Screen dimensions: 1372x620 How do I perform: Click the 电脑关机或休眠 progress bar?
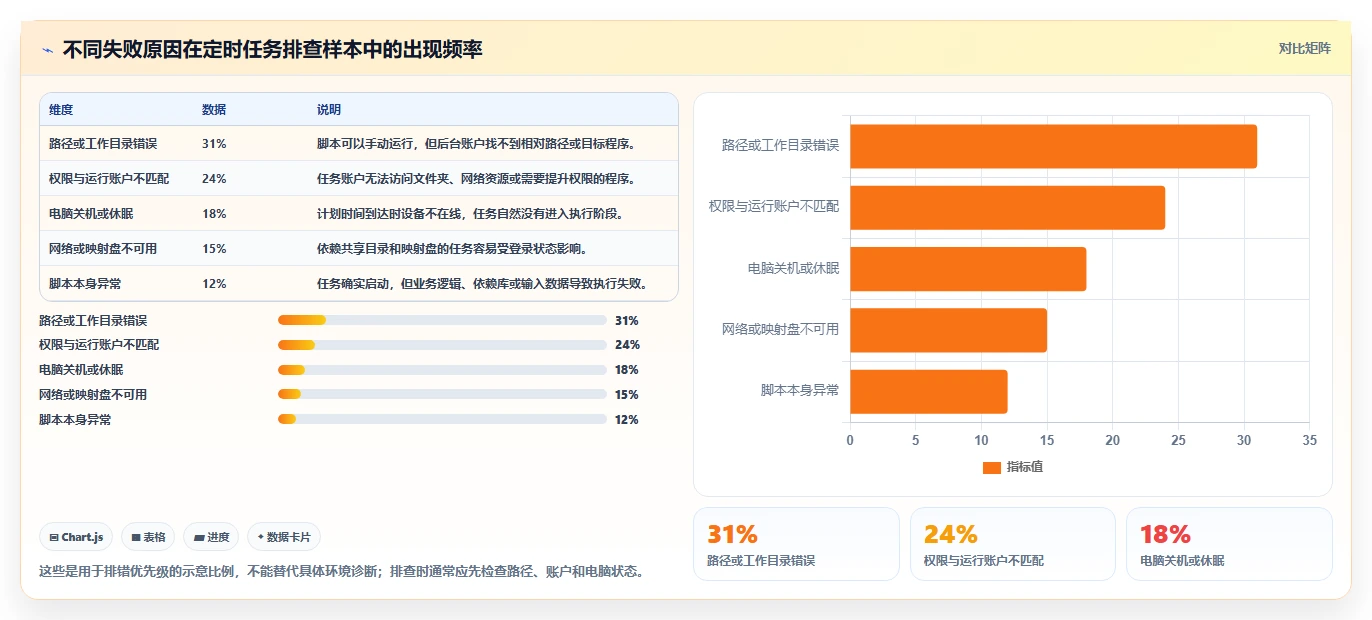[x=442, y=370]
